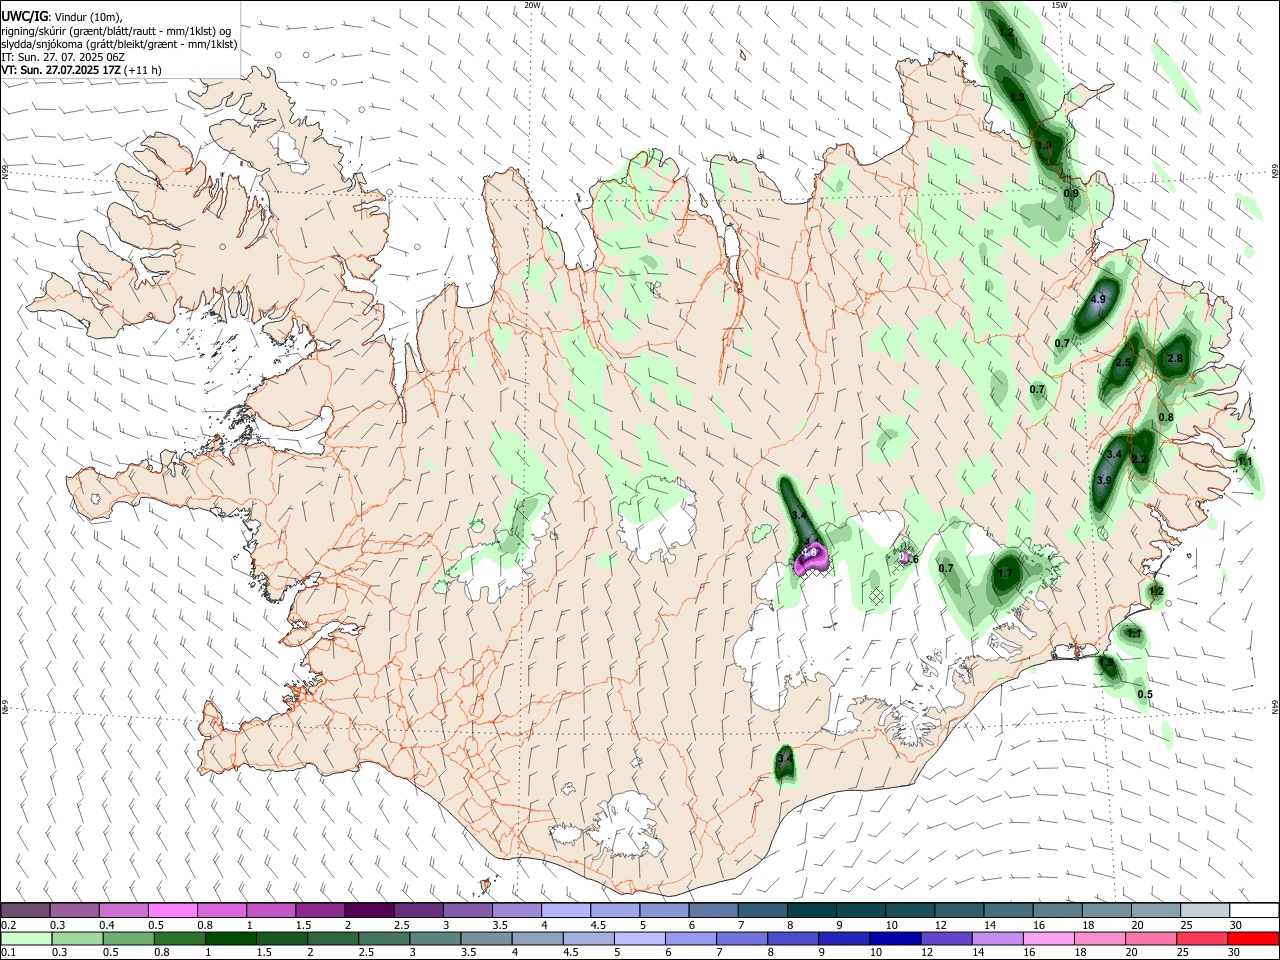Select the navy blue swatch in the lower scale
Screen dimensions: 1280x960
click(x=894, y=938)
